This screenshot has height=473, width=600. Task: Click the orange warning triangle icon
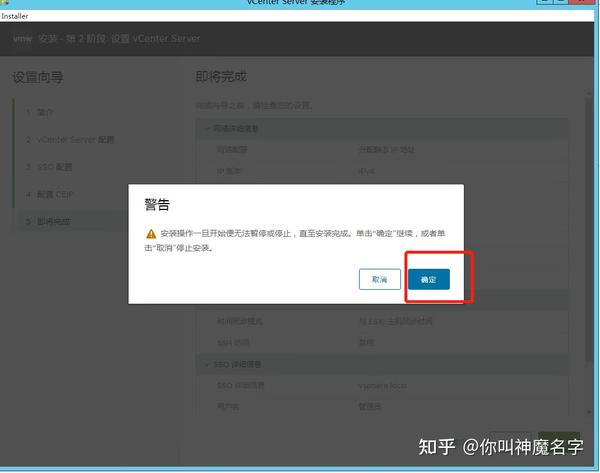(151, 233)
